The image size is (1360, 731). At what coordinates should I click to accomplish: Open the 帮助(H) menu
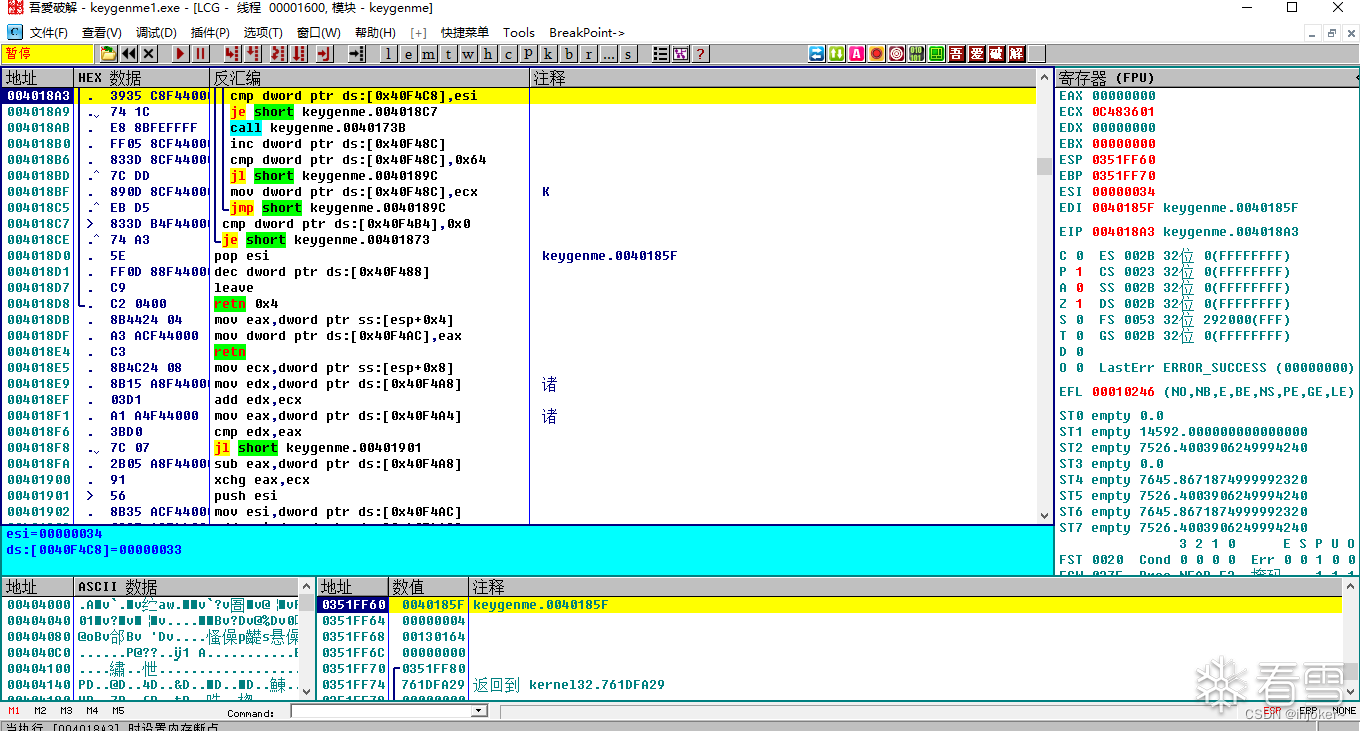click(x=375, y=33)
